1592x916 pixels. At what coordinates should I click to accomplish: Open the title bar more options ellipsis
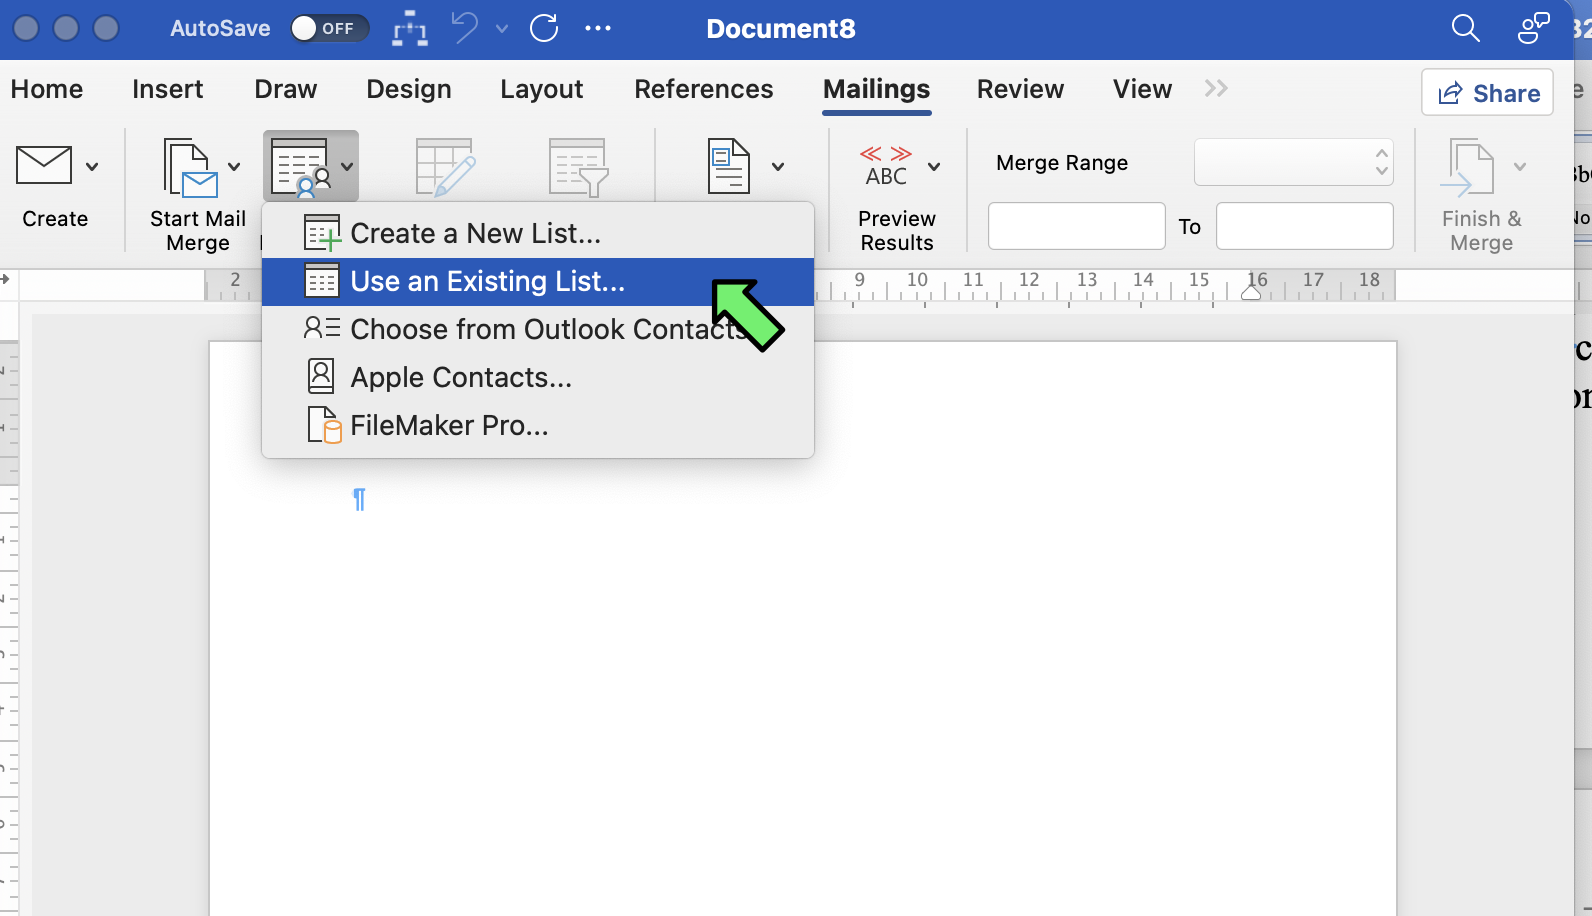click(x=598, y=28)
